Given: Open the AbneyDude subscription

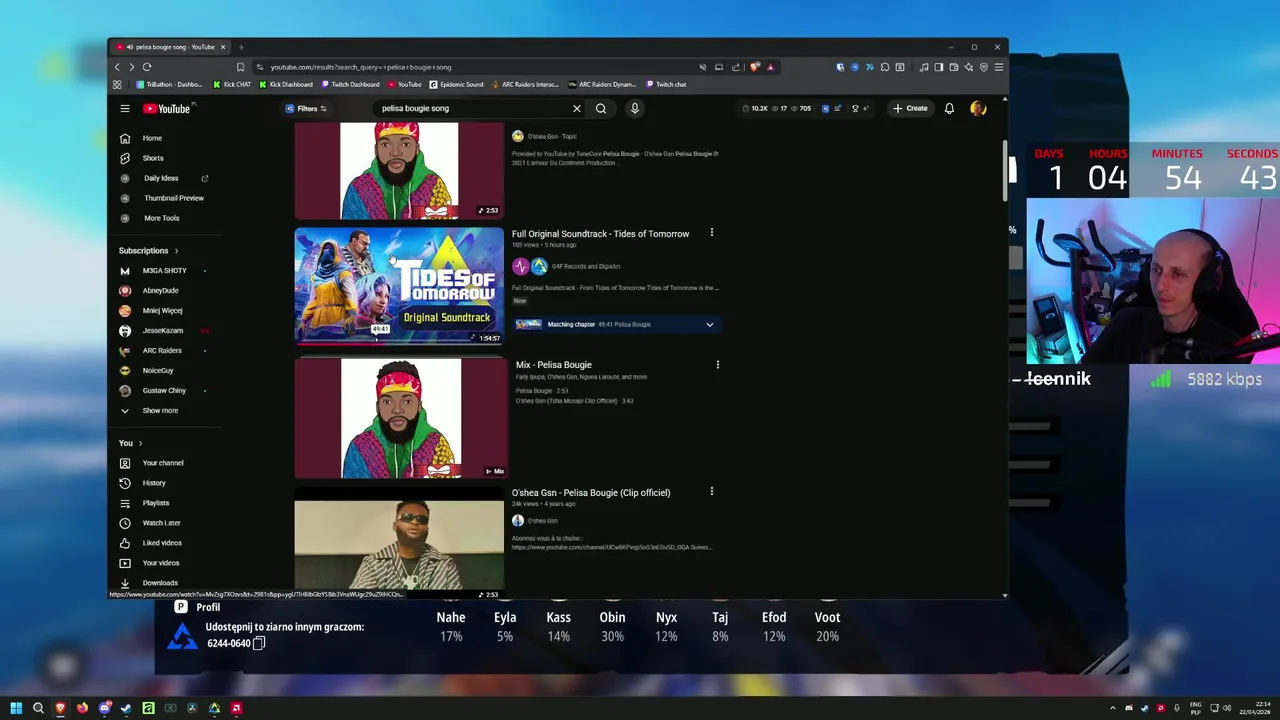Looking at the screenshot, I should (162, 291).
